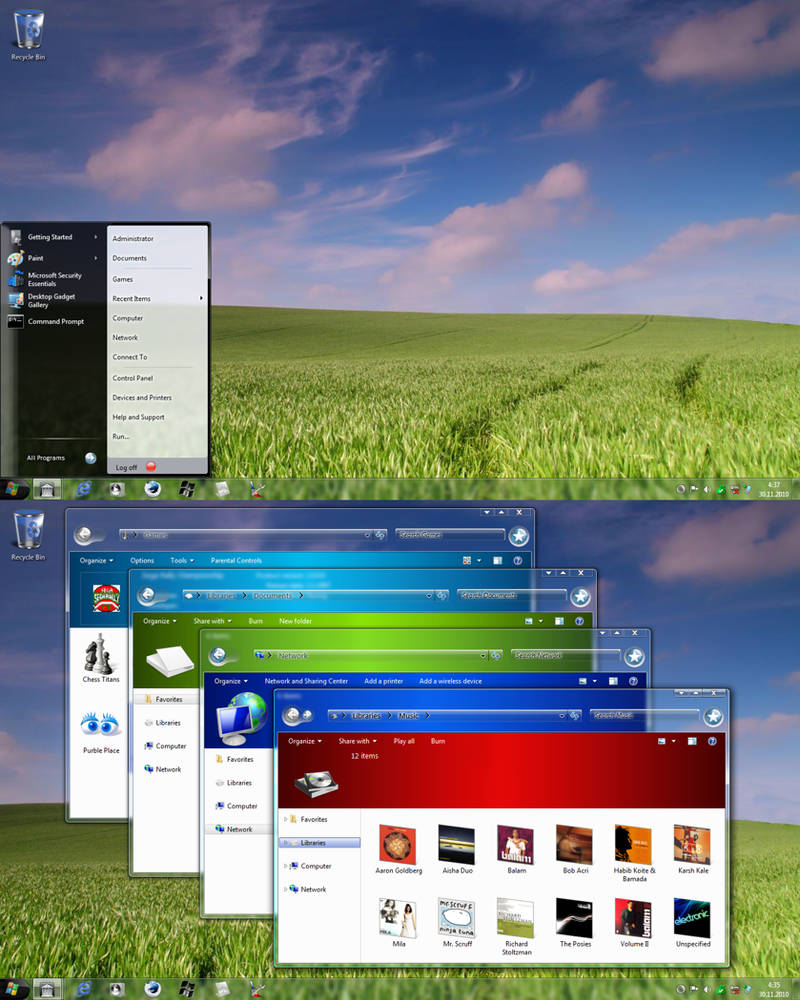Screen dimensions: 800x1000
Task: Open the Mr. Scruff album thumbnail
Action: (x=456, y=918)
